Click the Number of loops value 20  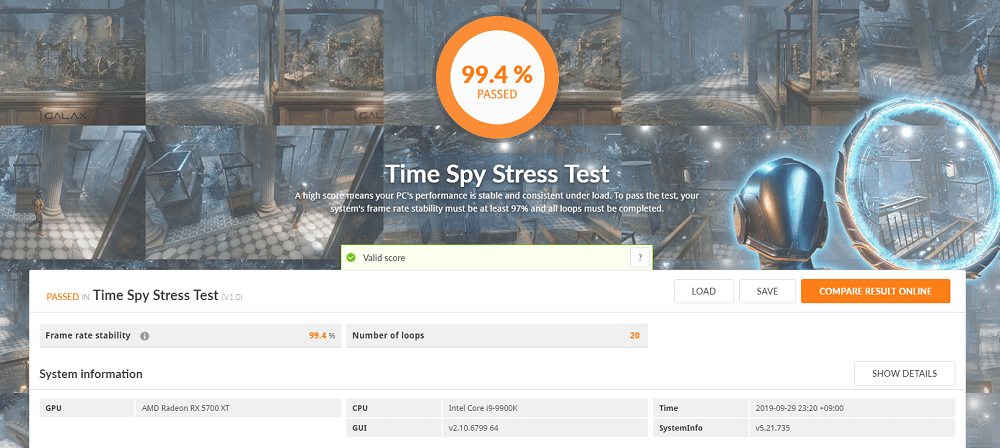tap(635, 335)
